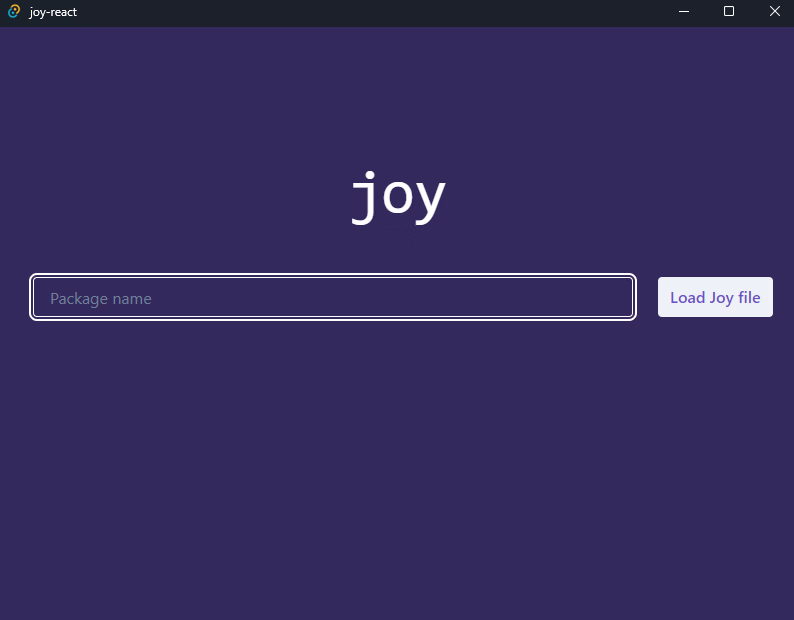The width and height of the screenshot is (794, 620).
Task: Focus the Package name input field
Action: [333, 298]
